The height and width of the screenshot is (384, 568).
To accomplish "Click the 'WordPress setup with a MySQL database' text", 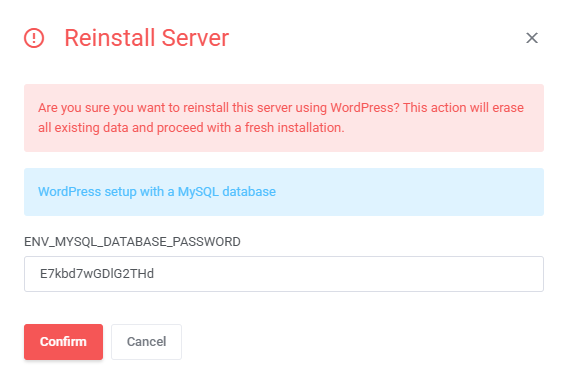I will click(157, 192).
